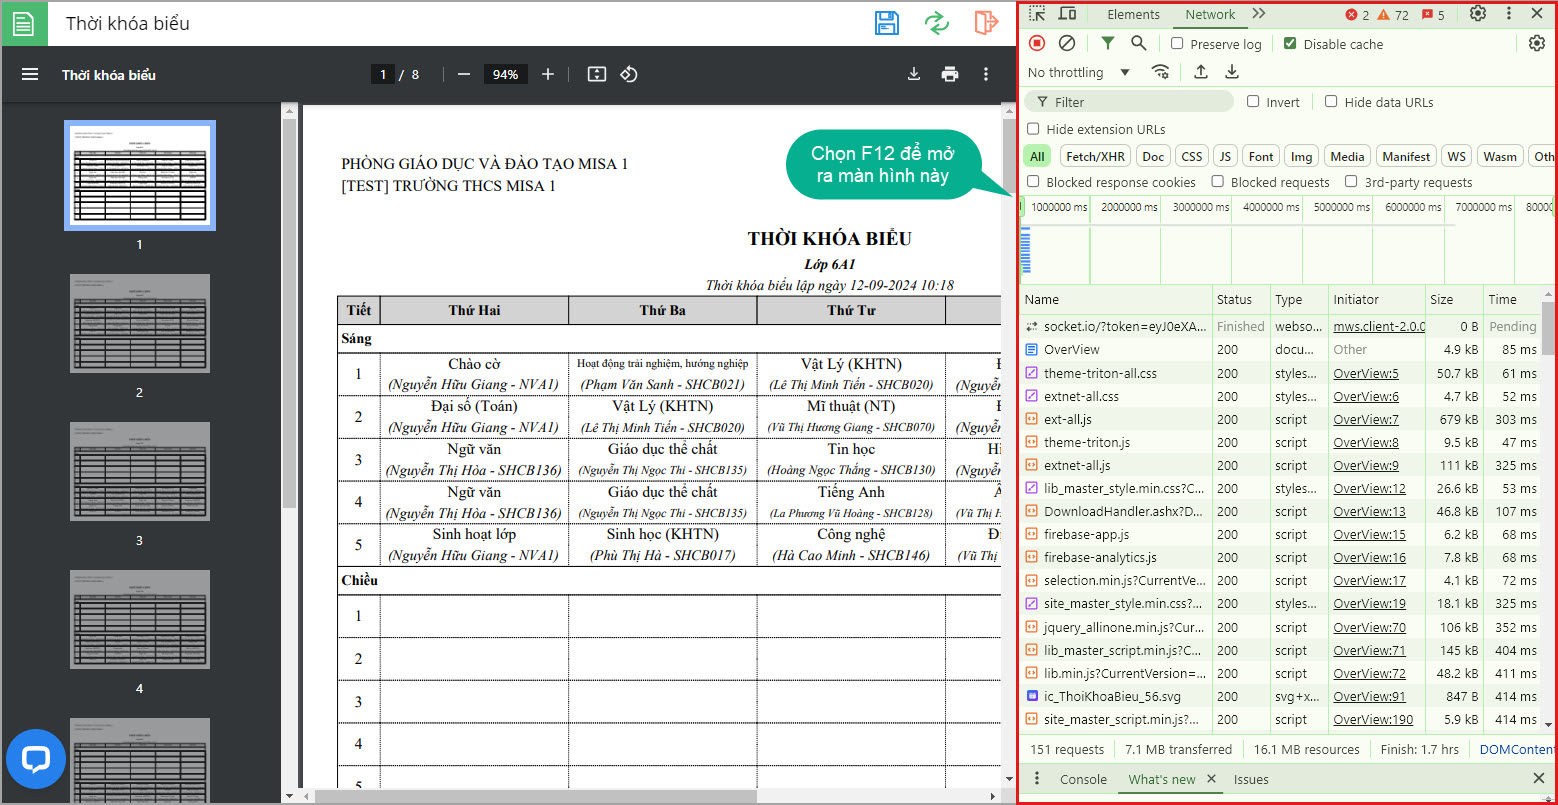Toggle the PDF sidebar hamburger menu
The image size is (1558, 805).
(x=30, y=74)
